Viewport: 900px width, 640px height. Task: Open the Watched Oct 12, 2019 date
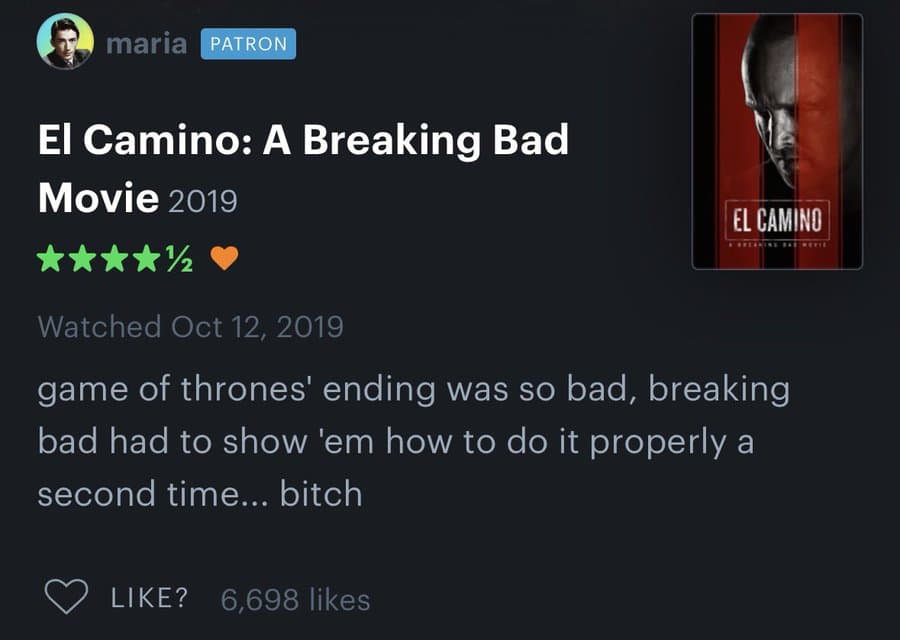coord(190,327)
